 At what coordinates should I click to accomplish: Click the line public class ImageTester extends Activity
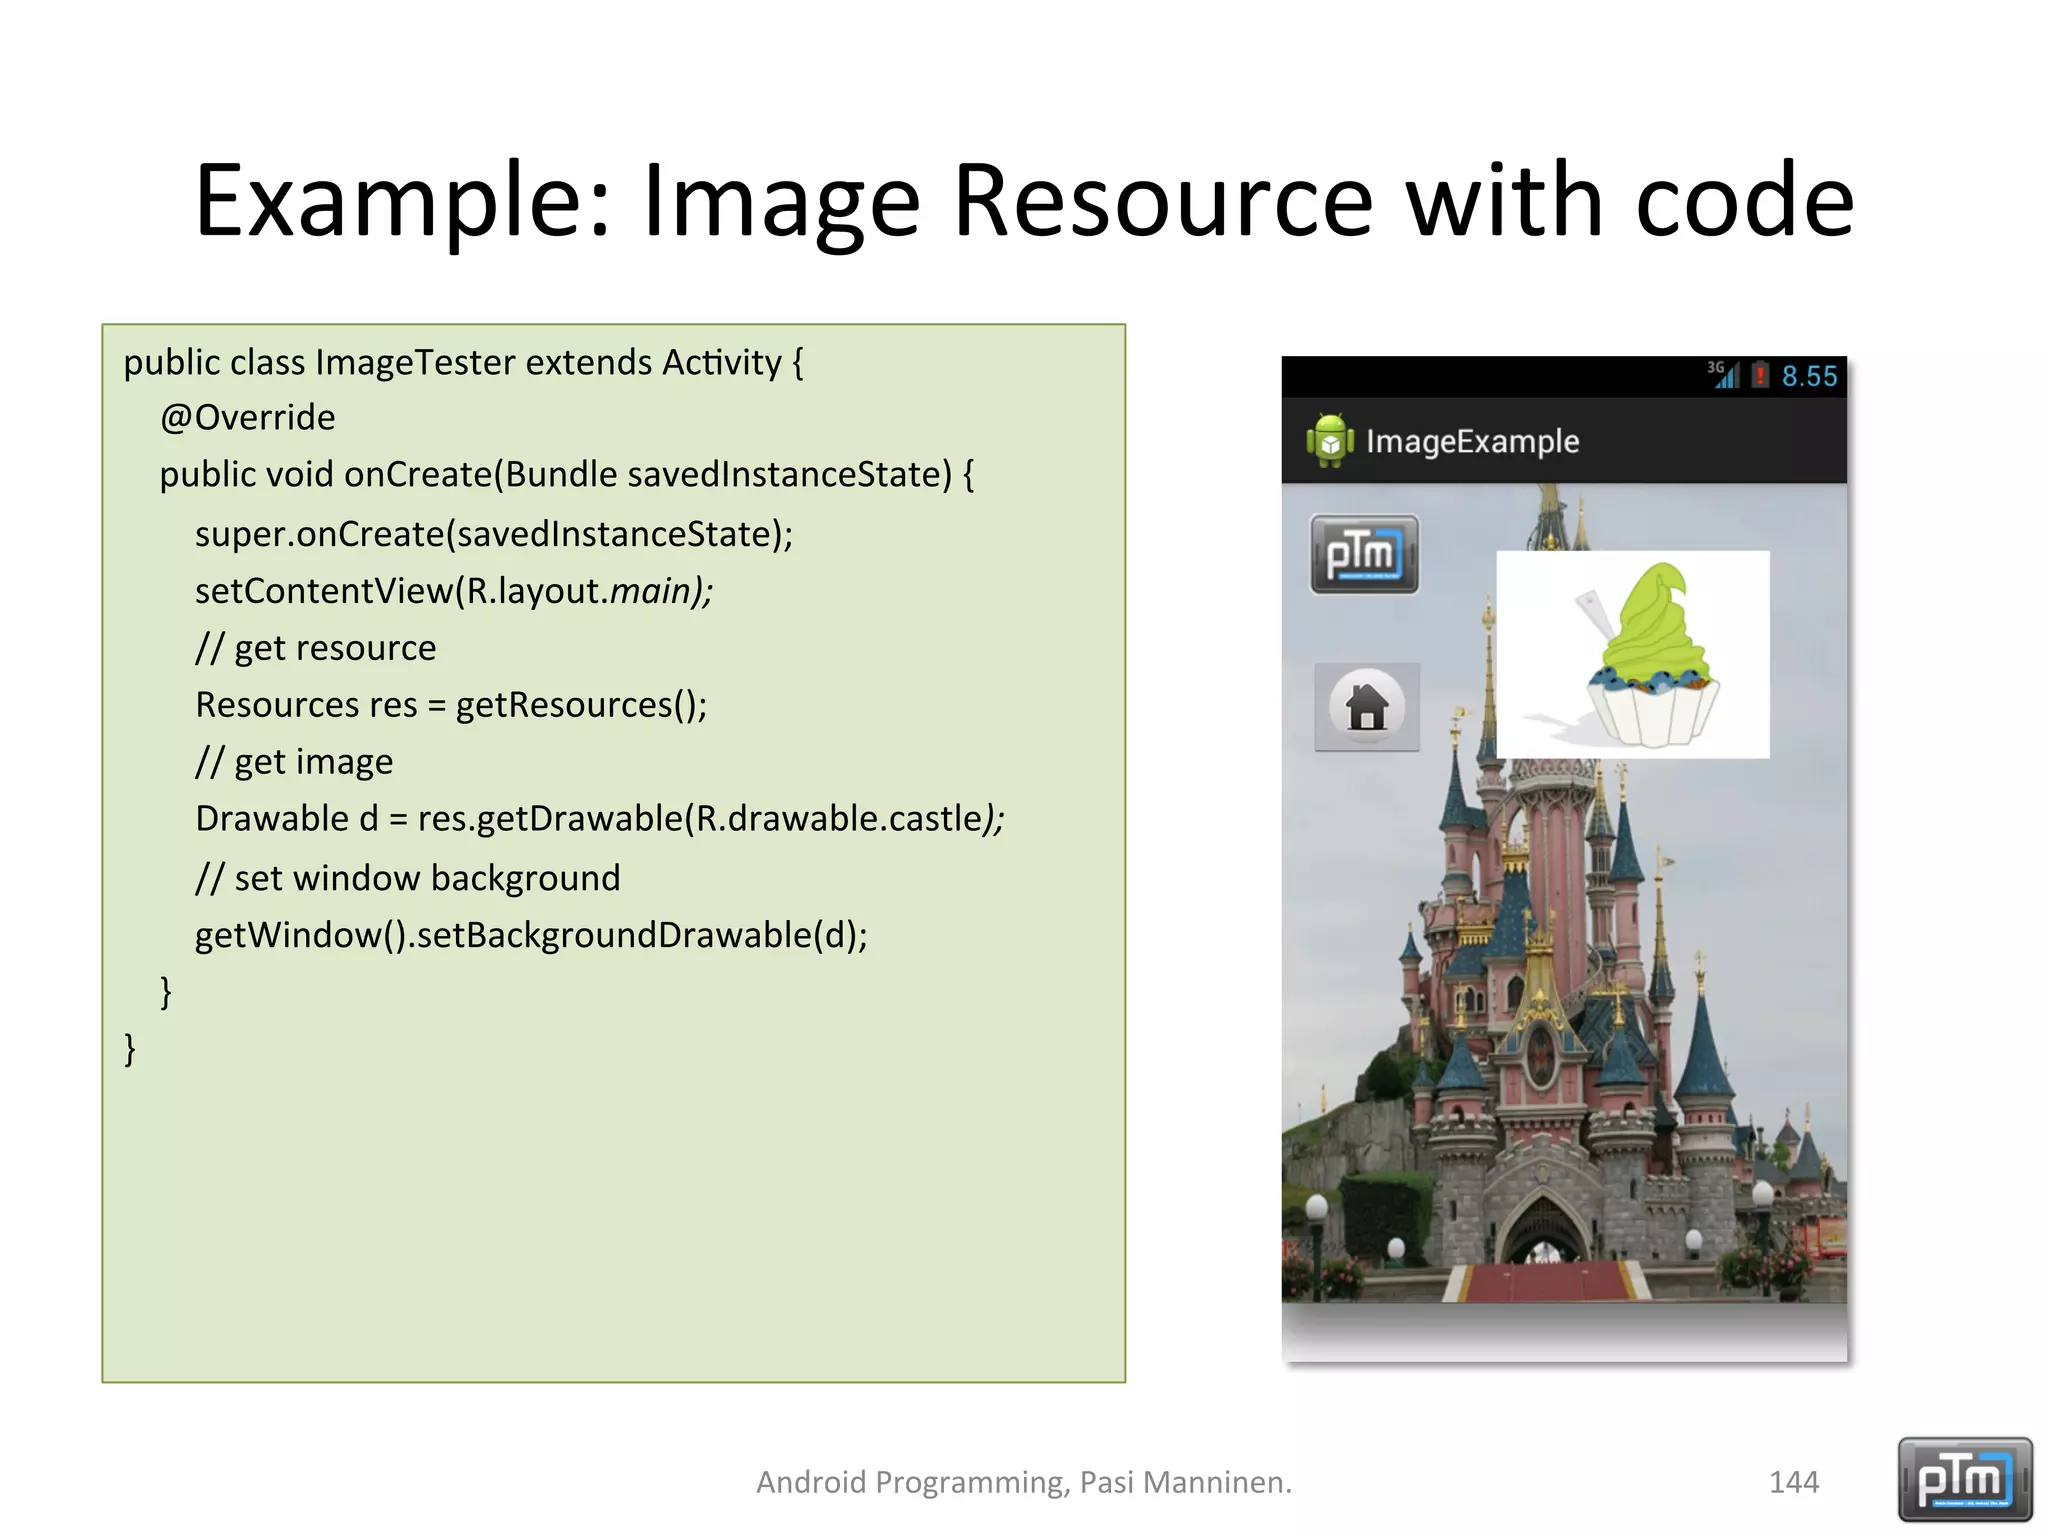pos(463,362)
